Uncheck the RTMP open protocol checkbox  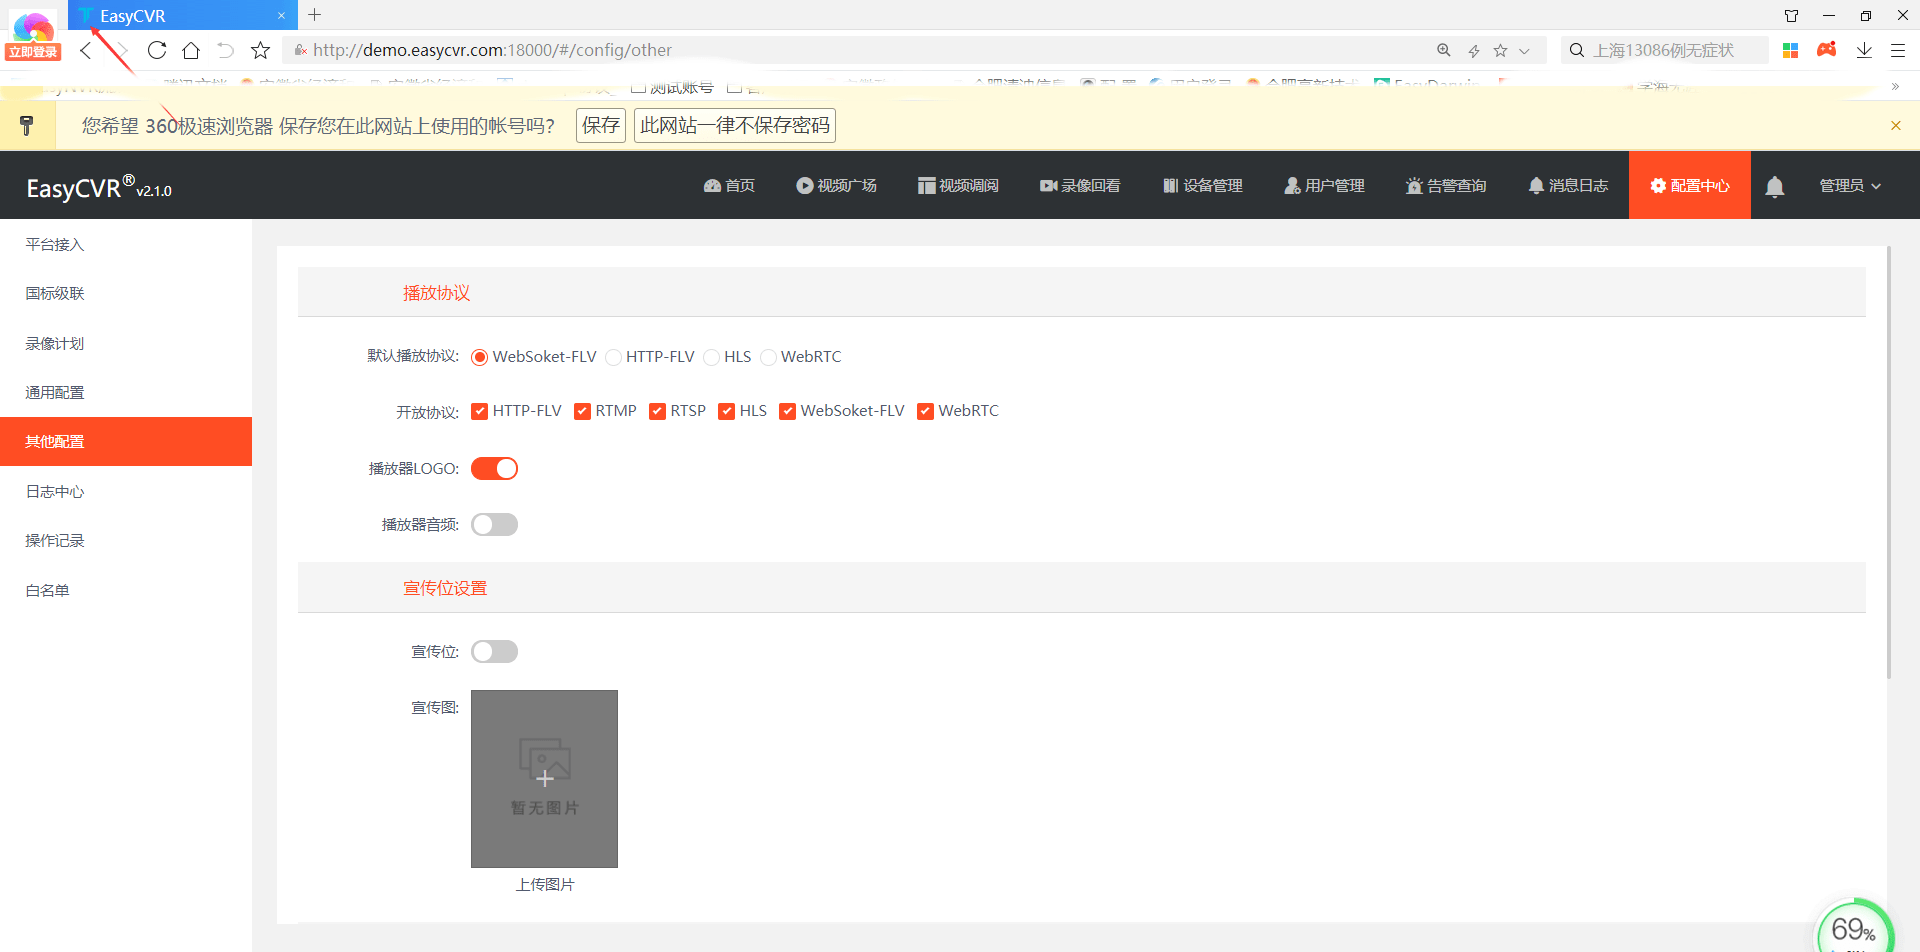(582, 411)
